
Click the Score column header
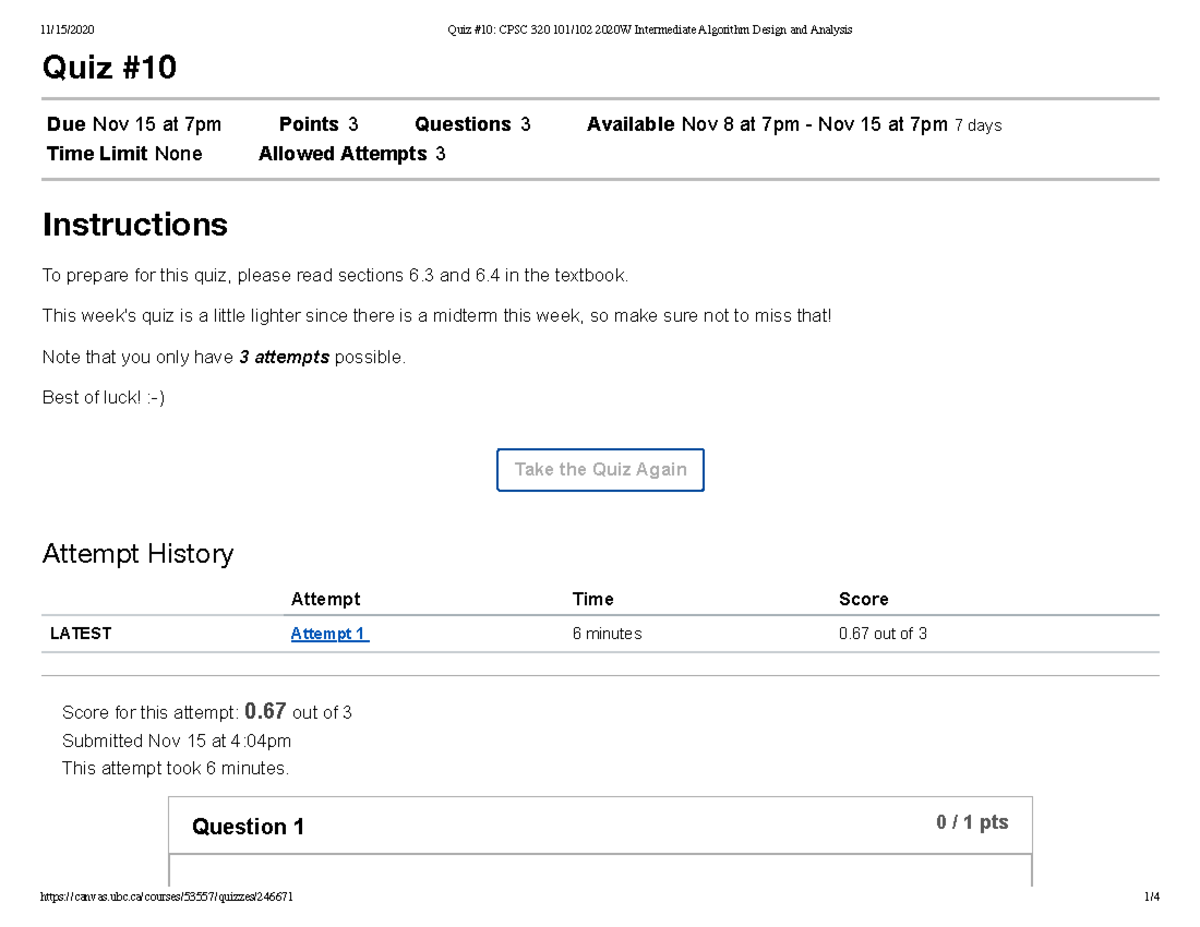tap(863, 599)
